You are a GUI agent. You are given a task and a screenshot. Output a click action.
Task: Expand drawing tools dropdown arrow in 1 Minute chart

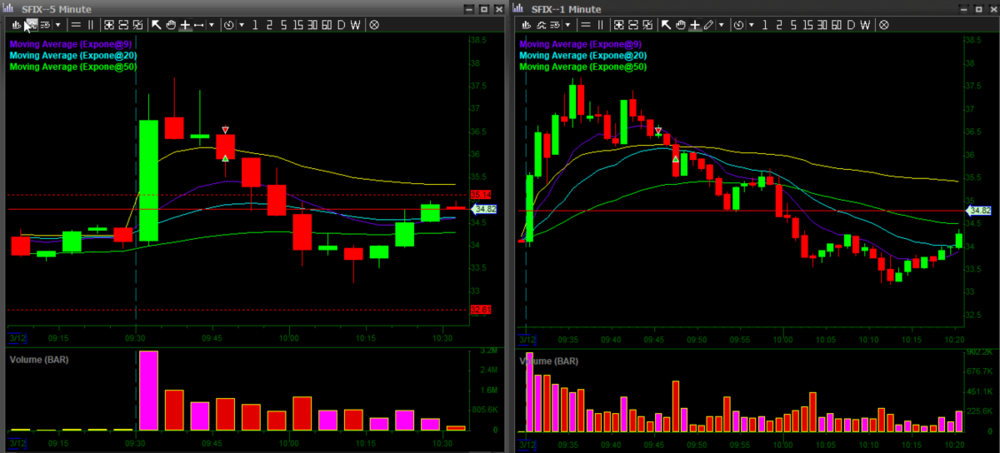pos(722,24)
